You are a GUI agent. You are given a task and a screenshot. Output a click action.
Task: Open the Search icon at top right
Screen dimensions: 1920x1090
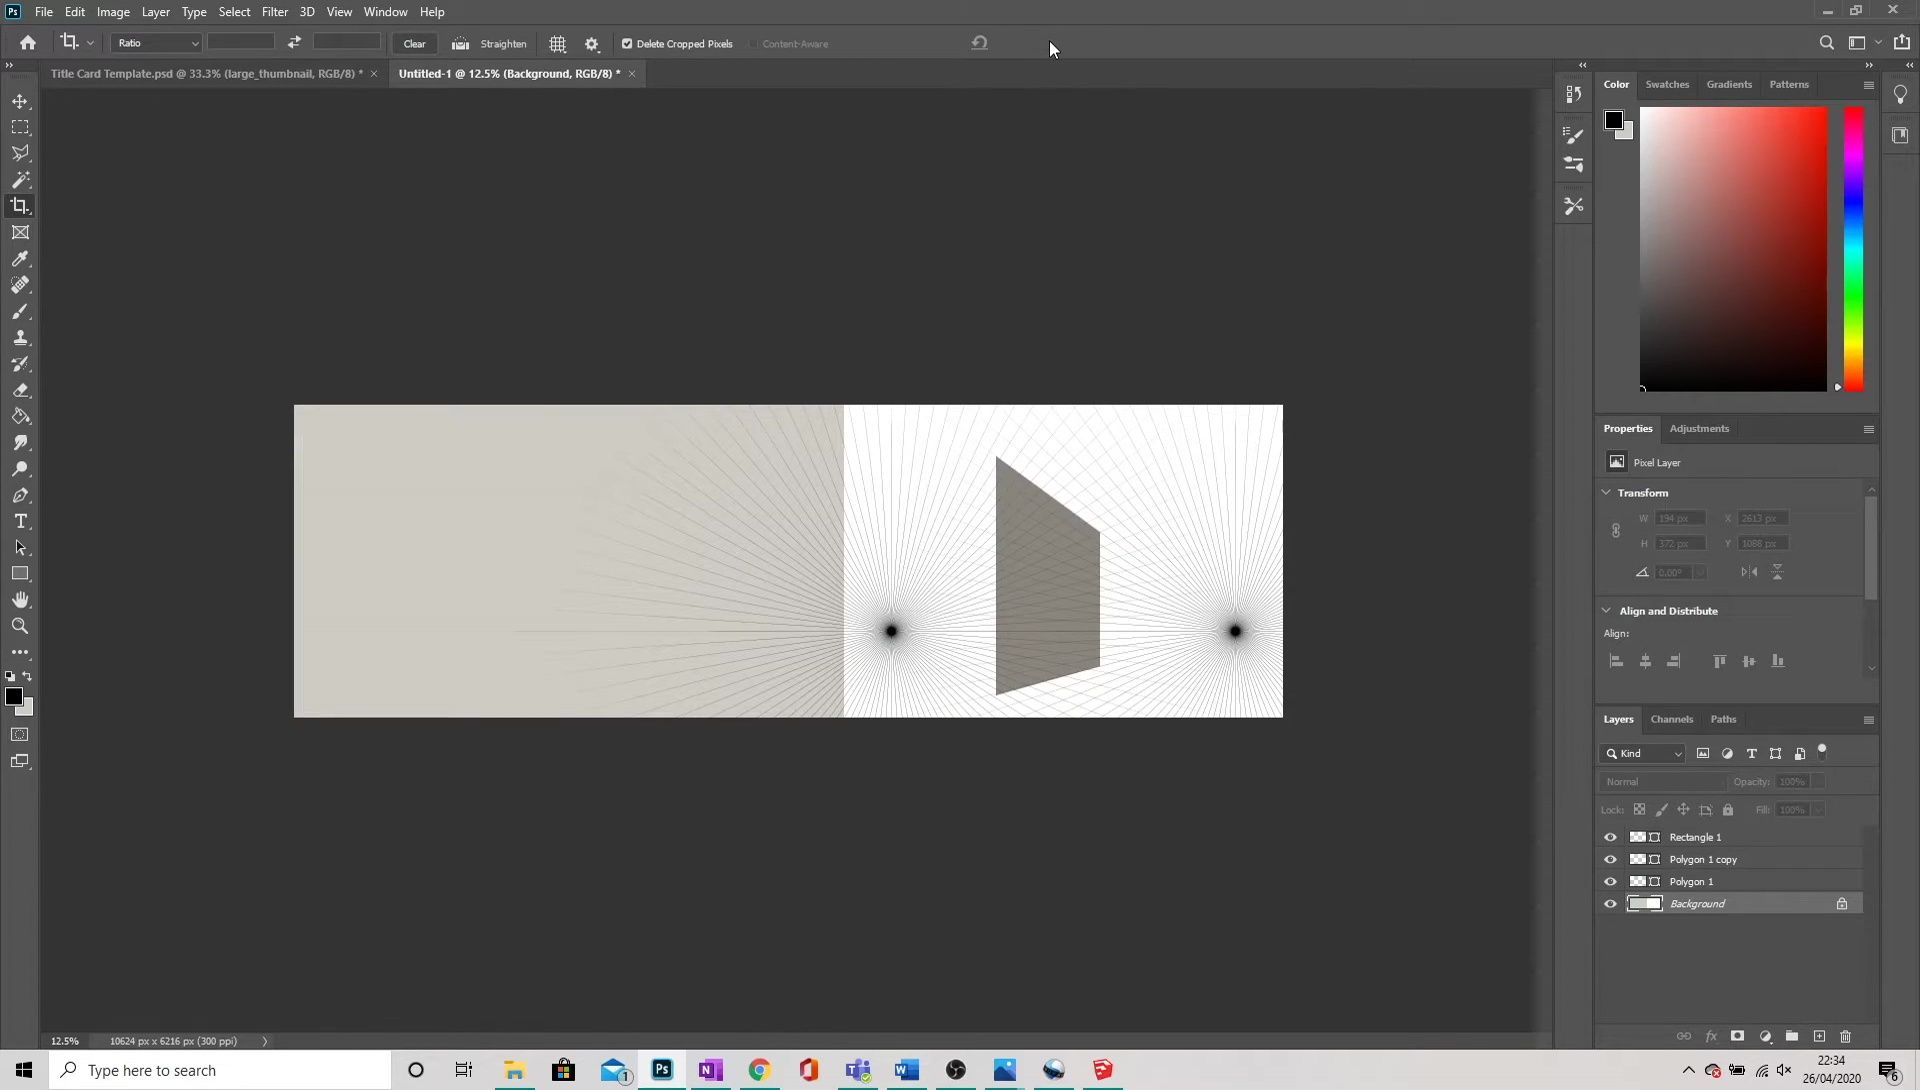1827,43
